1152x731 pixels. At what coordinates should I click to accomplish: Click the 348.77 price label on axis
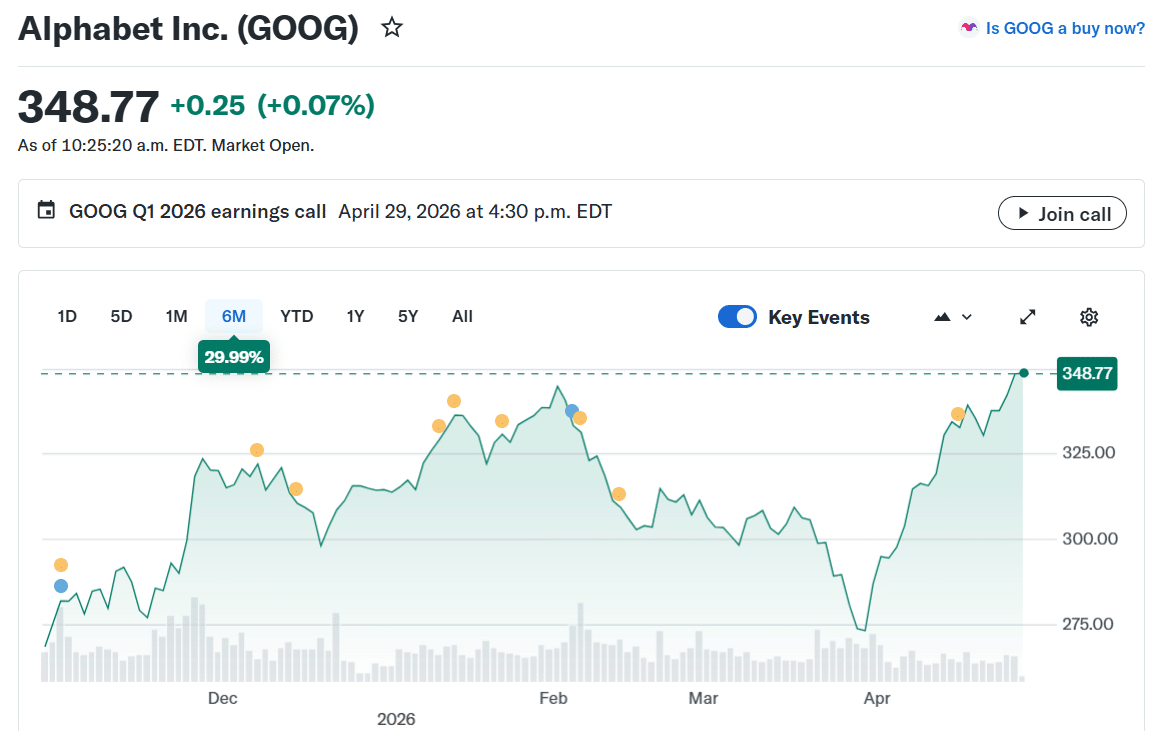click(x=1087, y=373)
